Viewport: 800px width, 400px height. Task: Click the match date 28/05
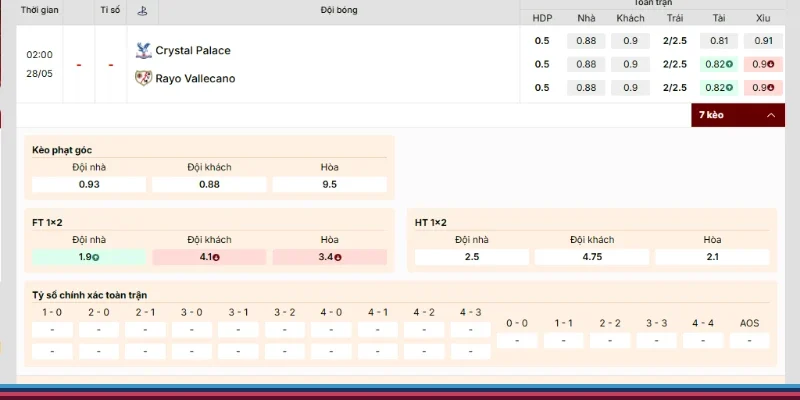[x=40, y=73]
